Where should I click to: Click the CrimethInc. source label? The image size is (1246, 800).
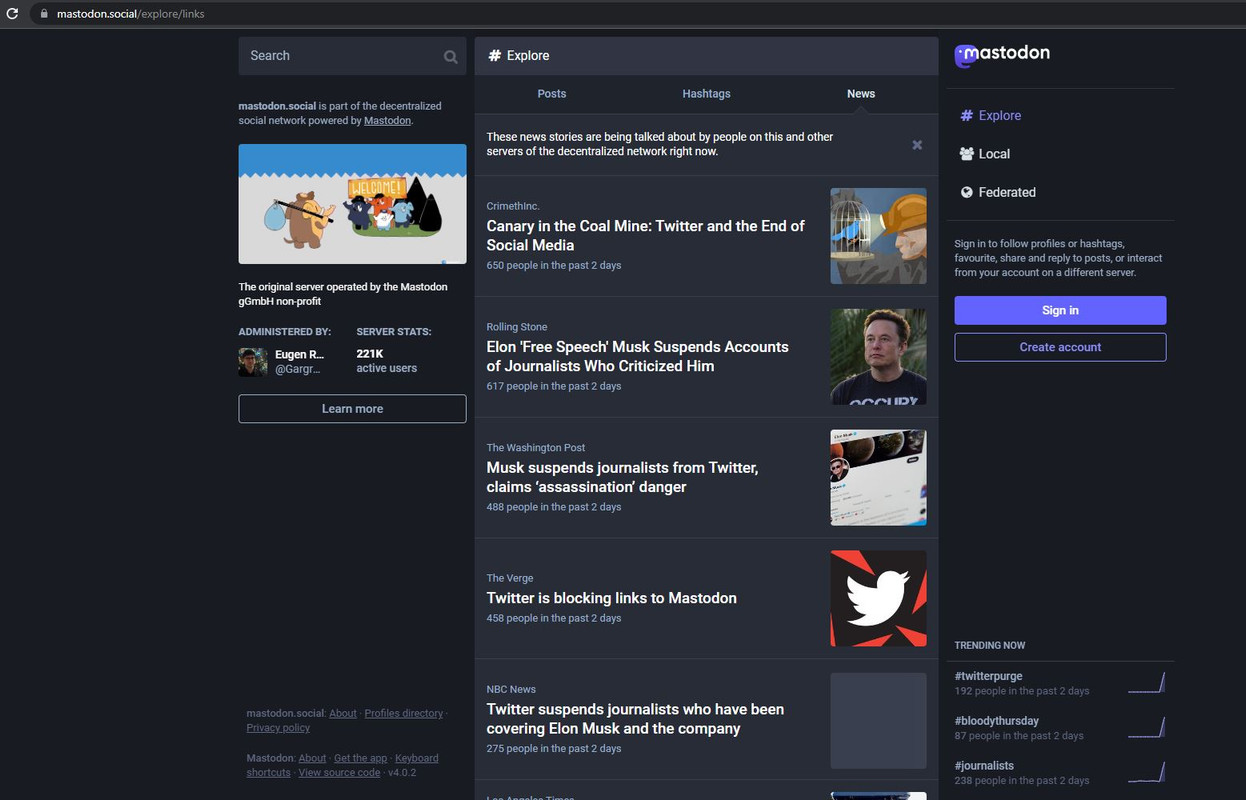[513, 206]
